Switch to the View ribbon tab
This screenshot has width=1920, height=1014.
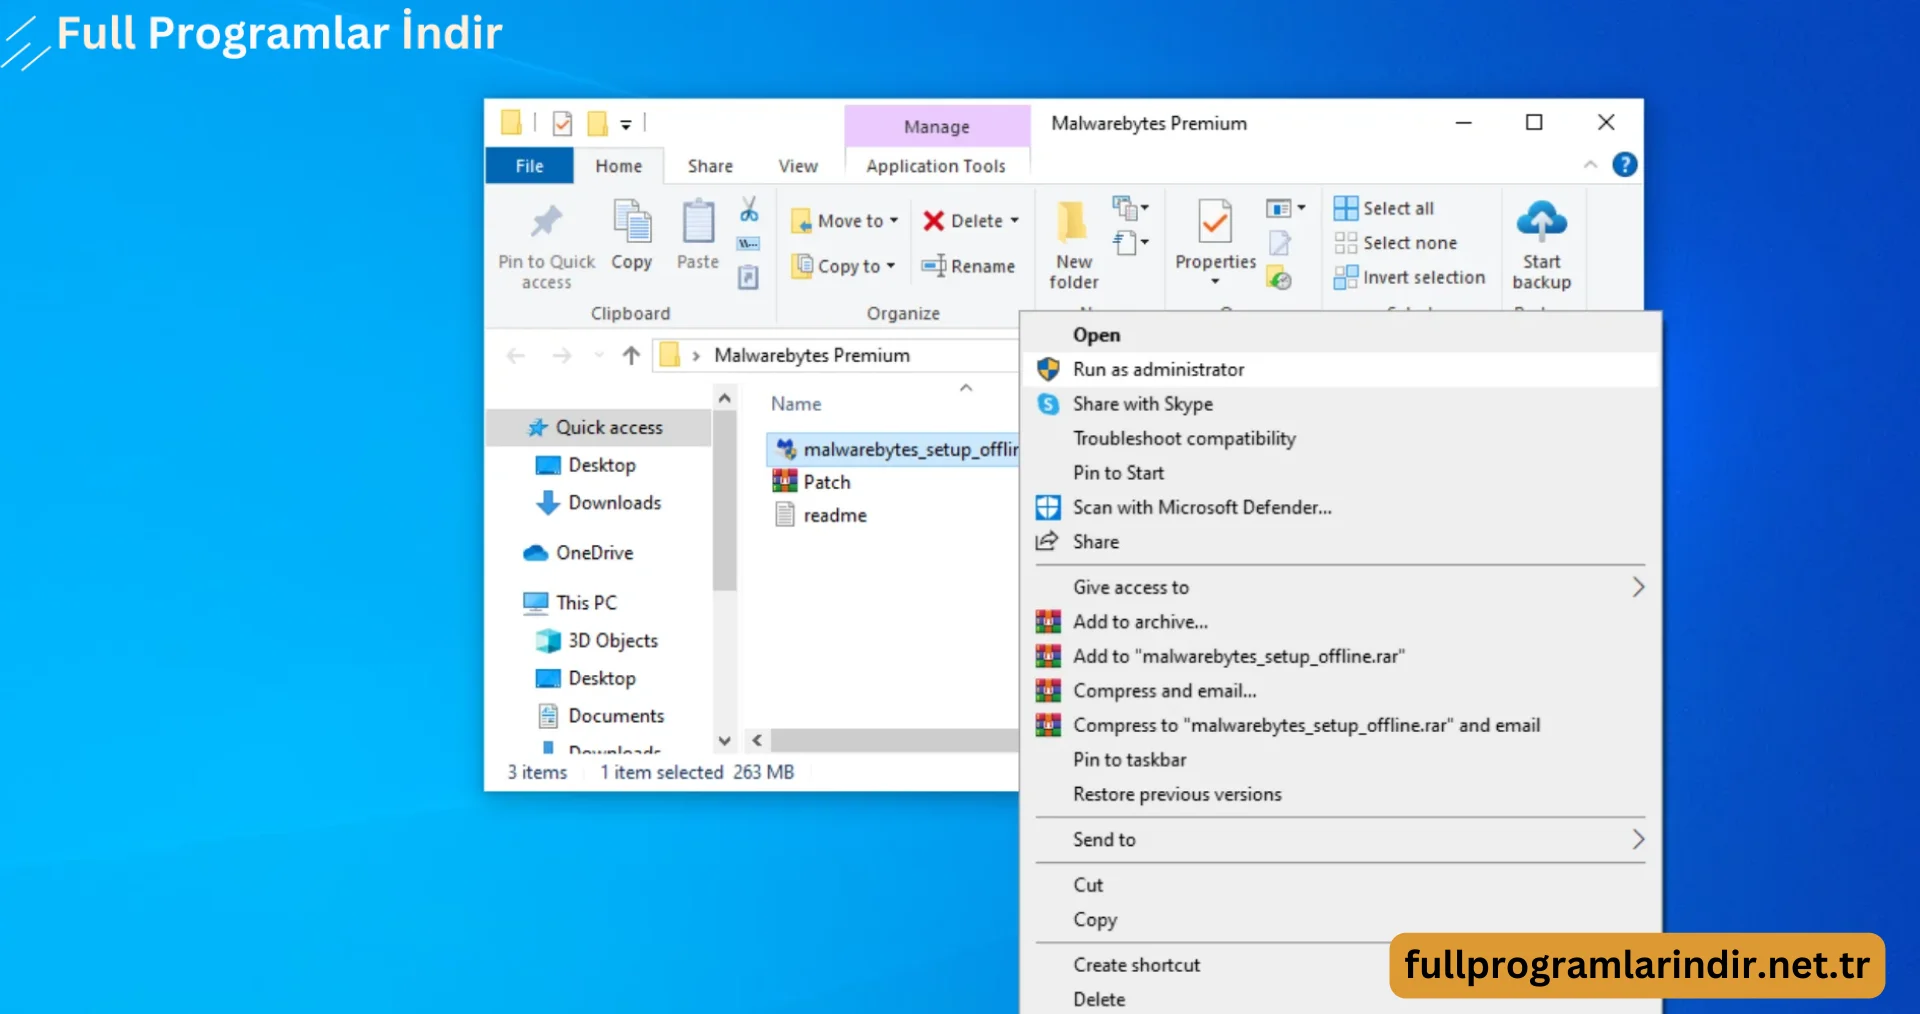click(x=798, y=166)
